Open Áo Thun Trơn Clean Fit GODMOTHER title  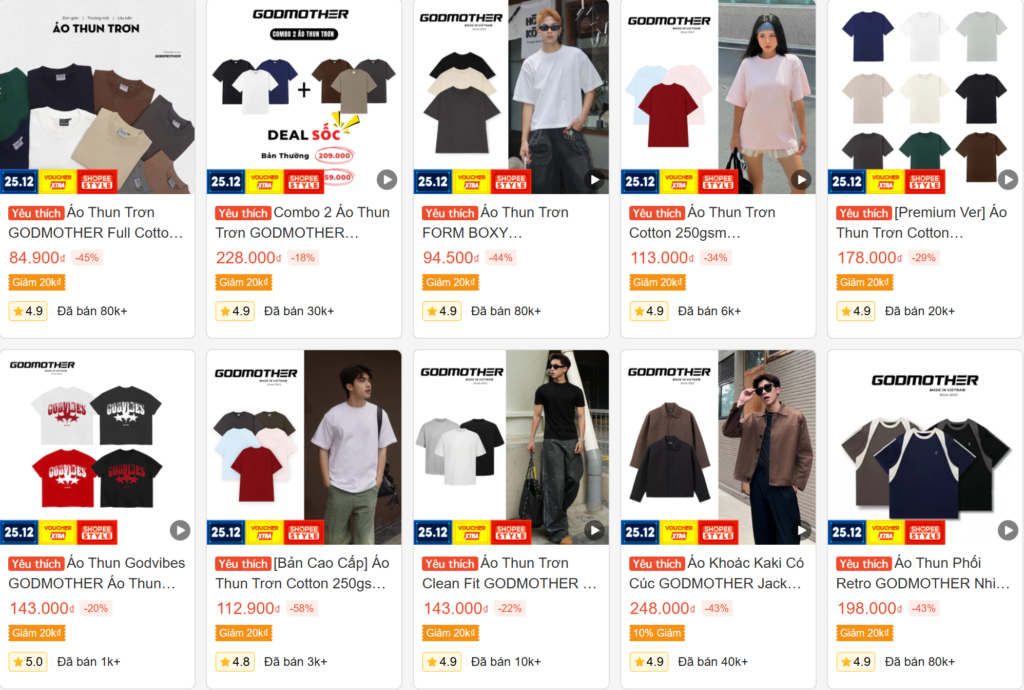(509, 573)
